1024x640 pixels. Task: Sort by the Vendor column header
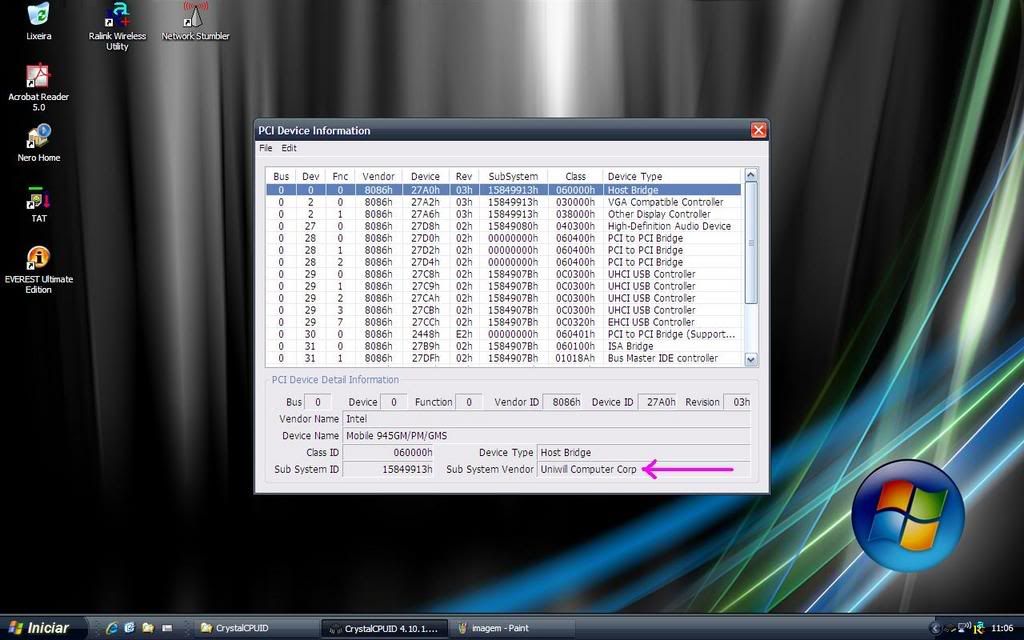[x=378, y=176]
